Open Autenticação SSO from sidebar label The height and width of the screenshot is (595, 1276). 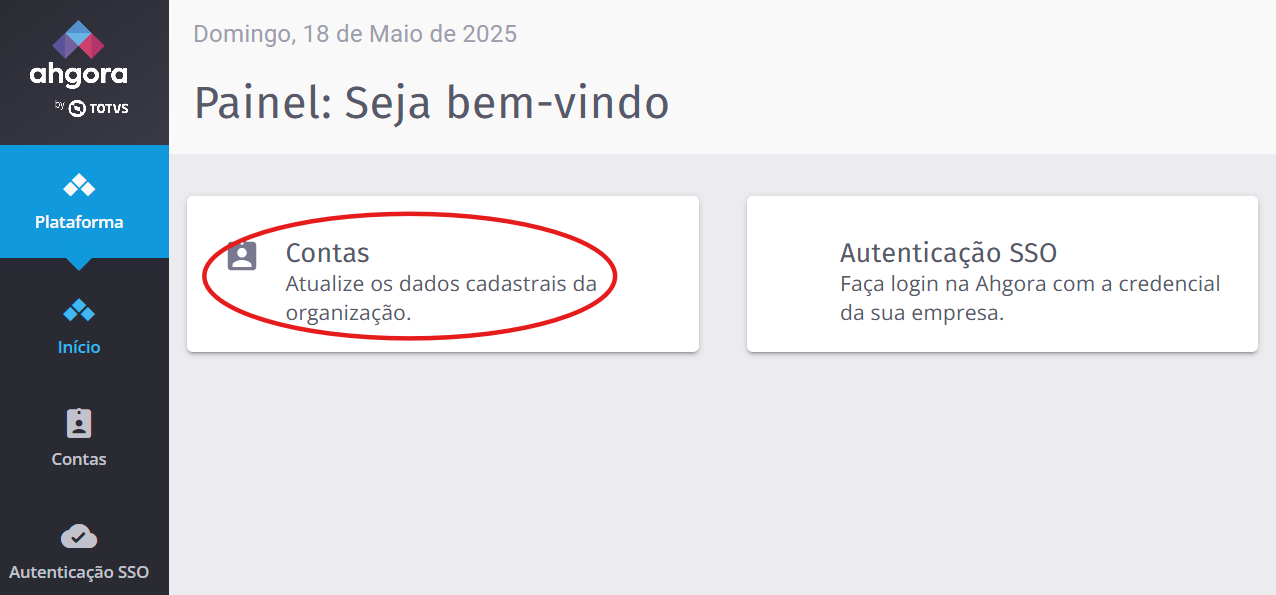(79, 573)
